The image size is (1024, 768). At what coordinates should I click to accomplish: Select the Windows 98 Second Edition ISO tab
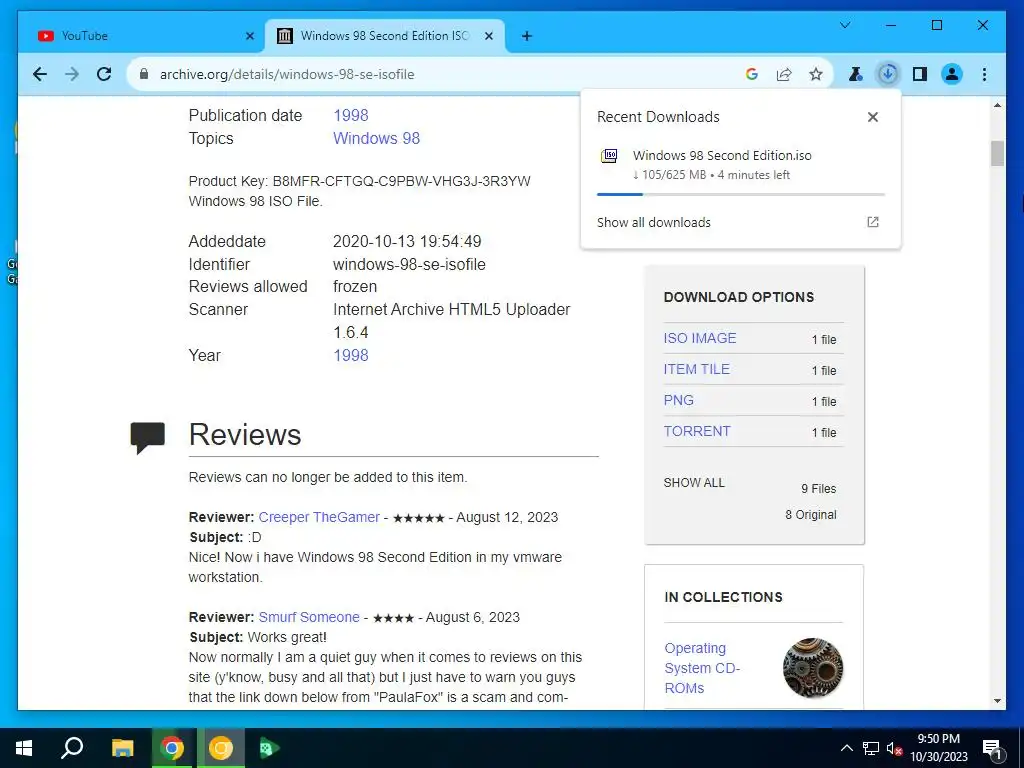coord(384,36)
